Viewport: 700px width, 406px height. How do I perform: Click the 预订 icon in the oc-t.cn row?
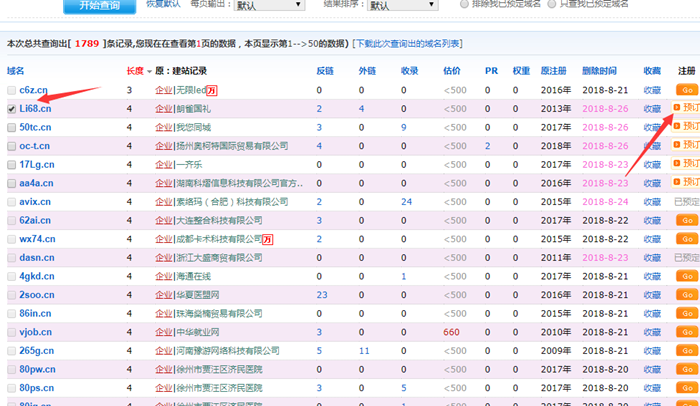(x=687, y=146)
